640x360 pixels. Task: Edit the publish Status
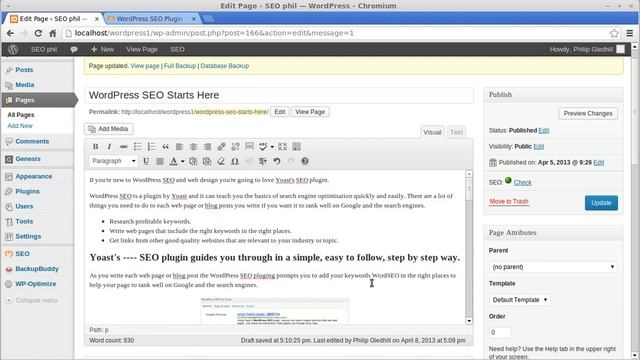(x=543, y=131)
